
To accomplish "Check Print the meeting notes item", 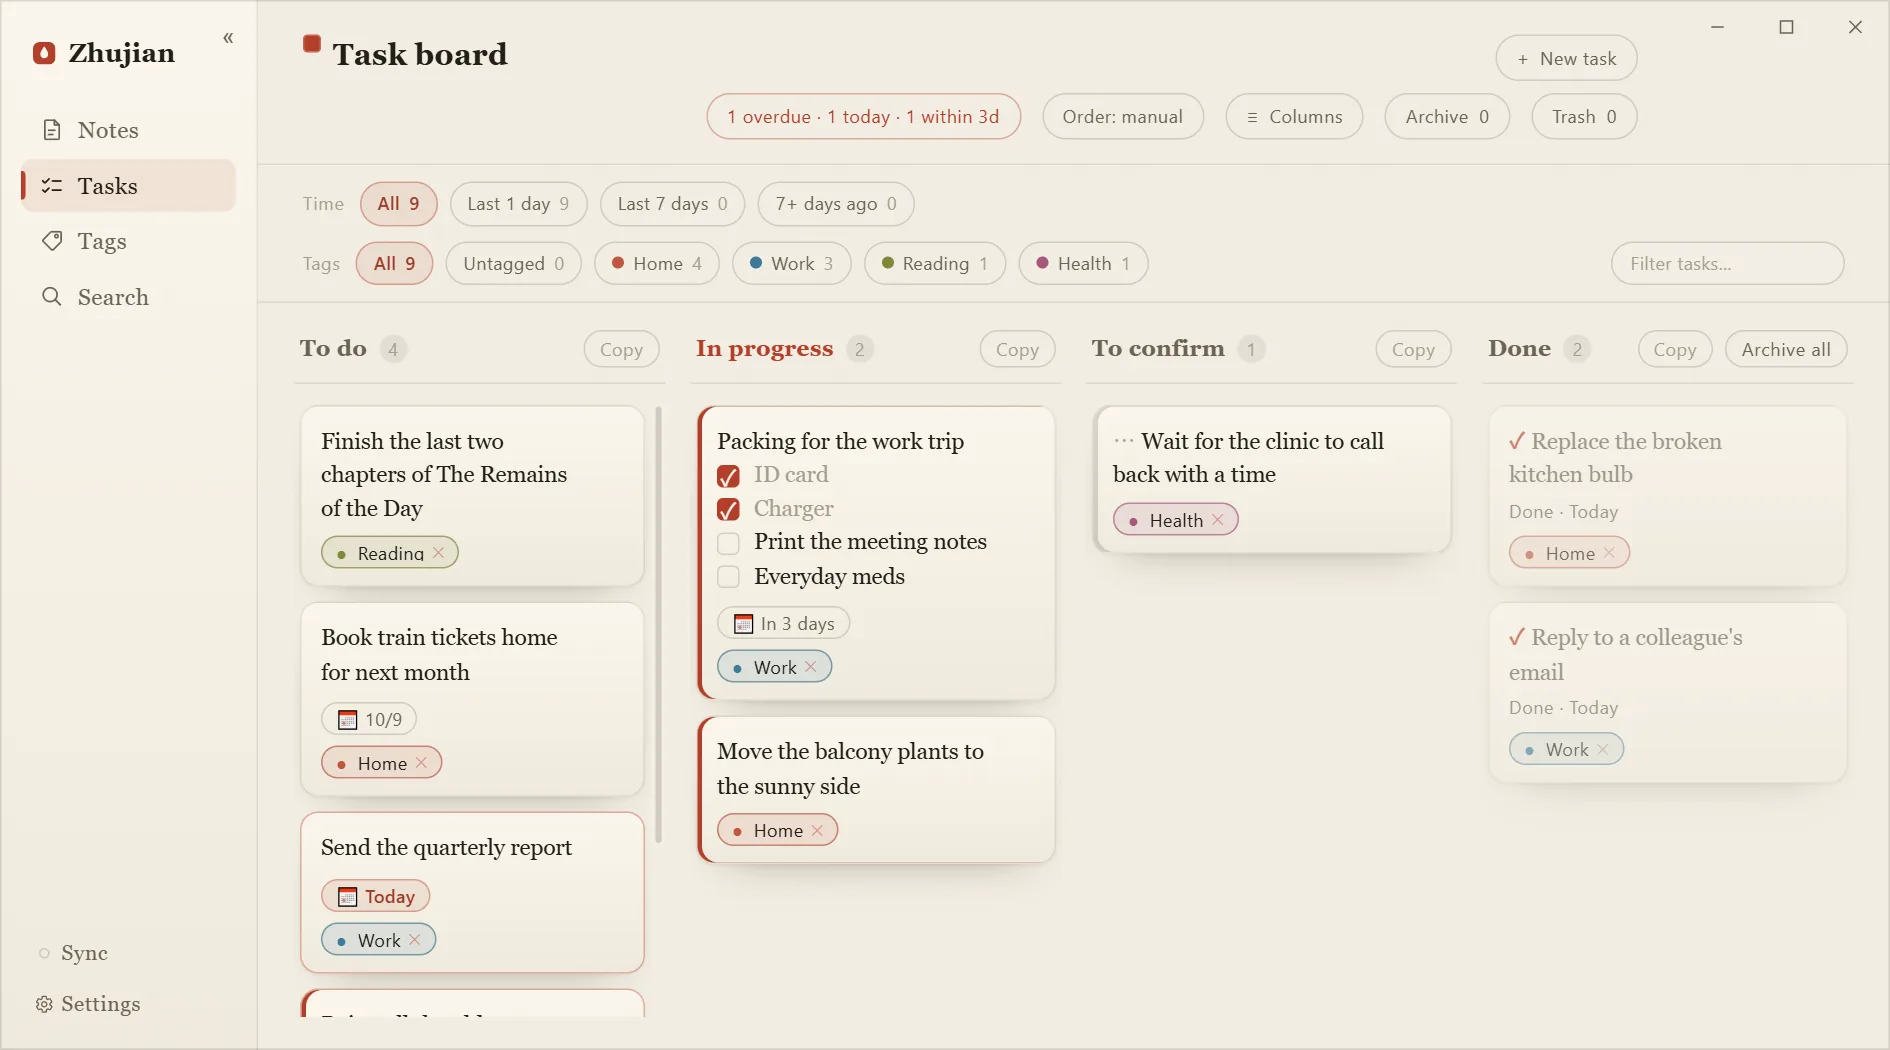I will (729, 543).
